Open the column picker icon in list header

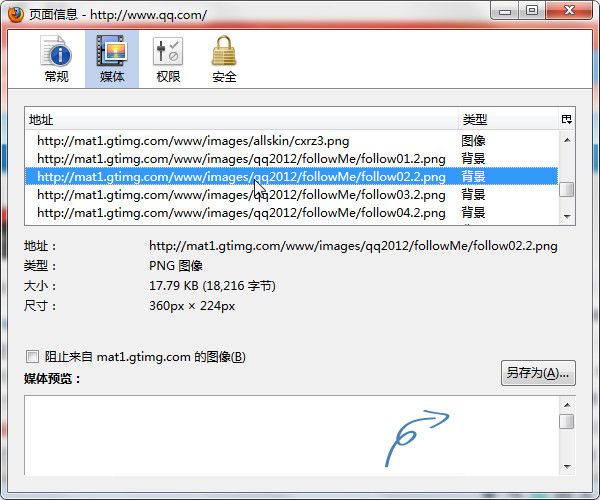(x=567, y=119)
